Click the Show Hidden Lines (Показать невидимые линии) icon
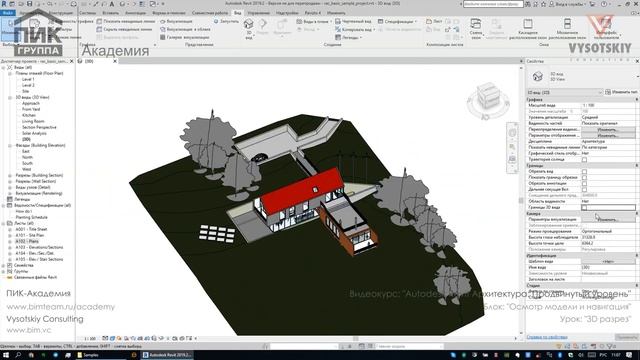Image resolution: width=640 pixels, height=360 pixels. pos(99,21)
